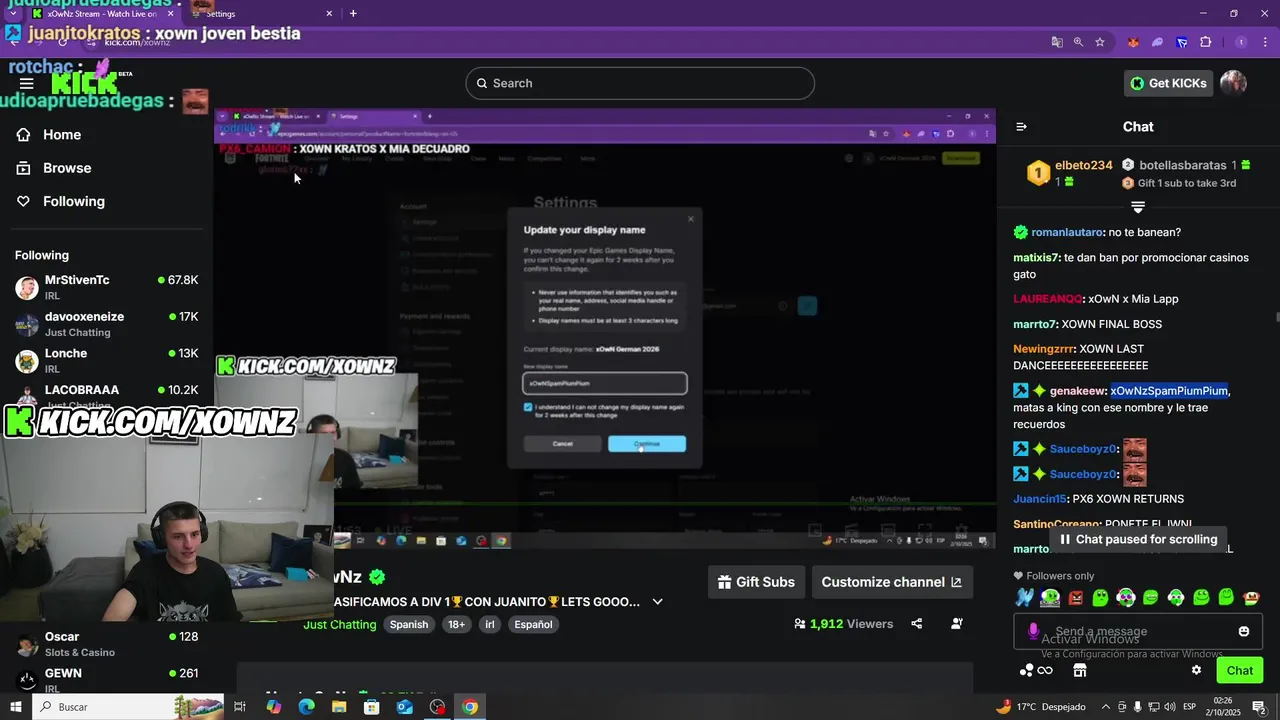This screenshot has height=720, width=1280.
Task: Open Outlook from taskbar
Action: pyautogui.click(x=404, y=707)
